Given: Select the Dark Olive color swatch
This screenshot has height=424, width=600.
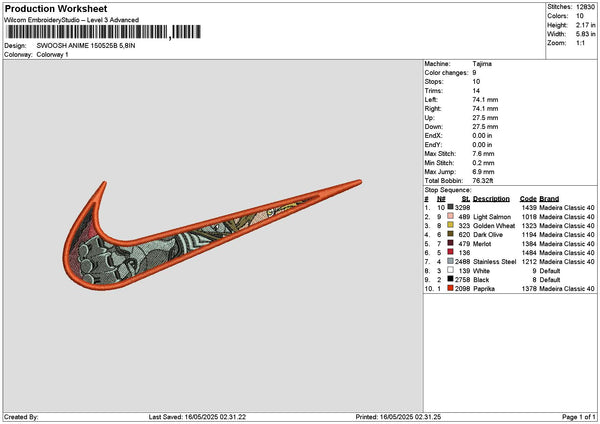Looking at the screenshot, I should click(x=450, y=234).
